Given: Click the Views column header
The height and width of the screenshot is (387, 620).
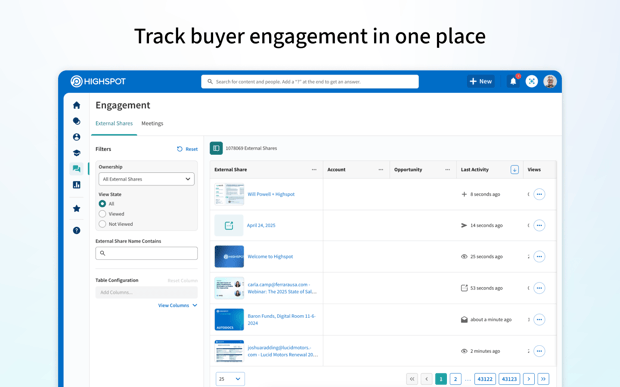Looking at the screenshot, I should click(534, 170).
